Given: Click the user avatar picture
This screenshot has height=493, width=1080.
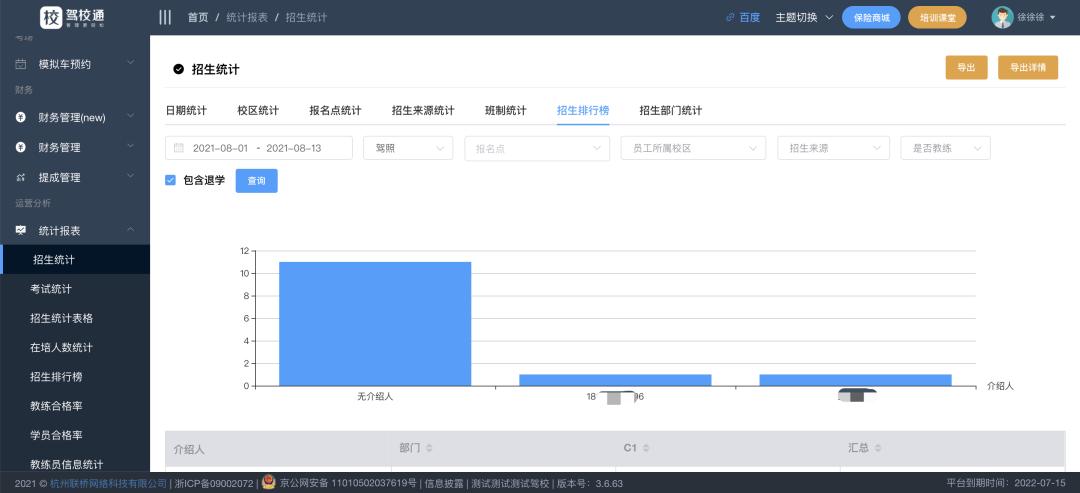Looking at the screenshot, I should [1002, 17].
